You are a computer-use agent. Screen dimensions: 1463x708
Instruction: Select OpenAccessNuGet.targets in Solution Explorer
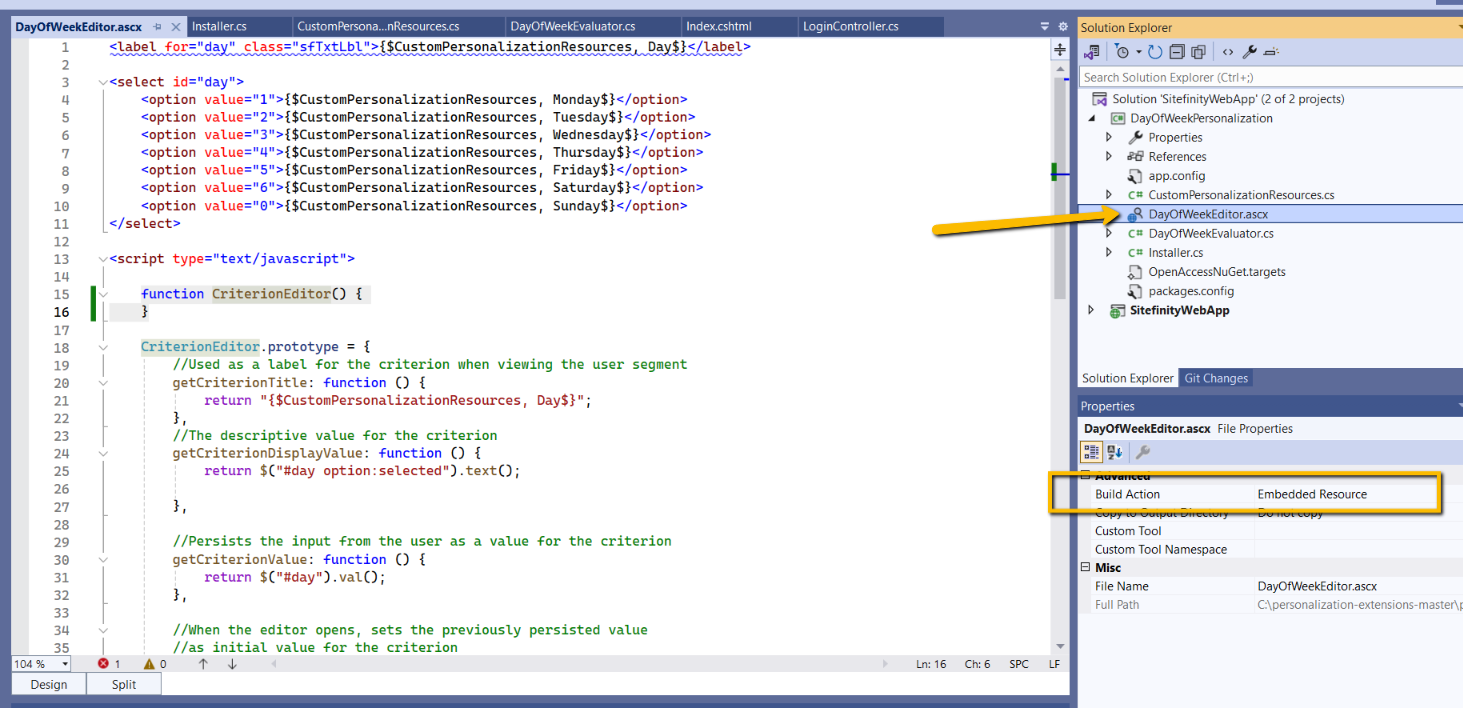(x=1217, y=272)
